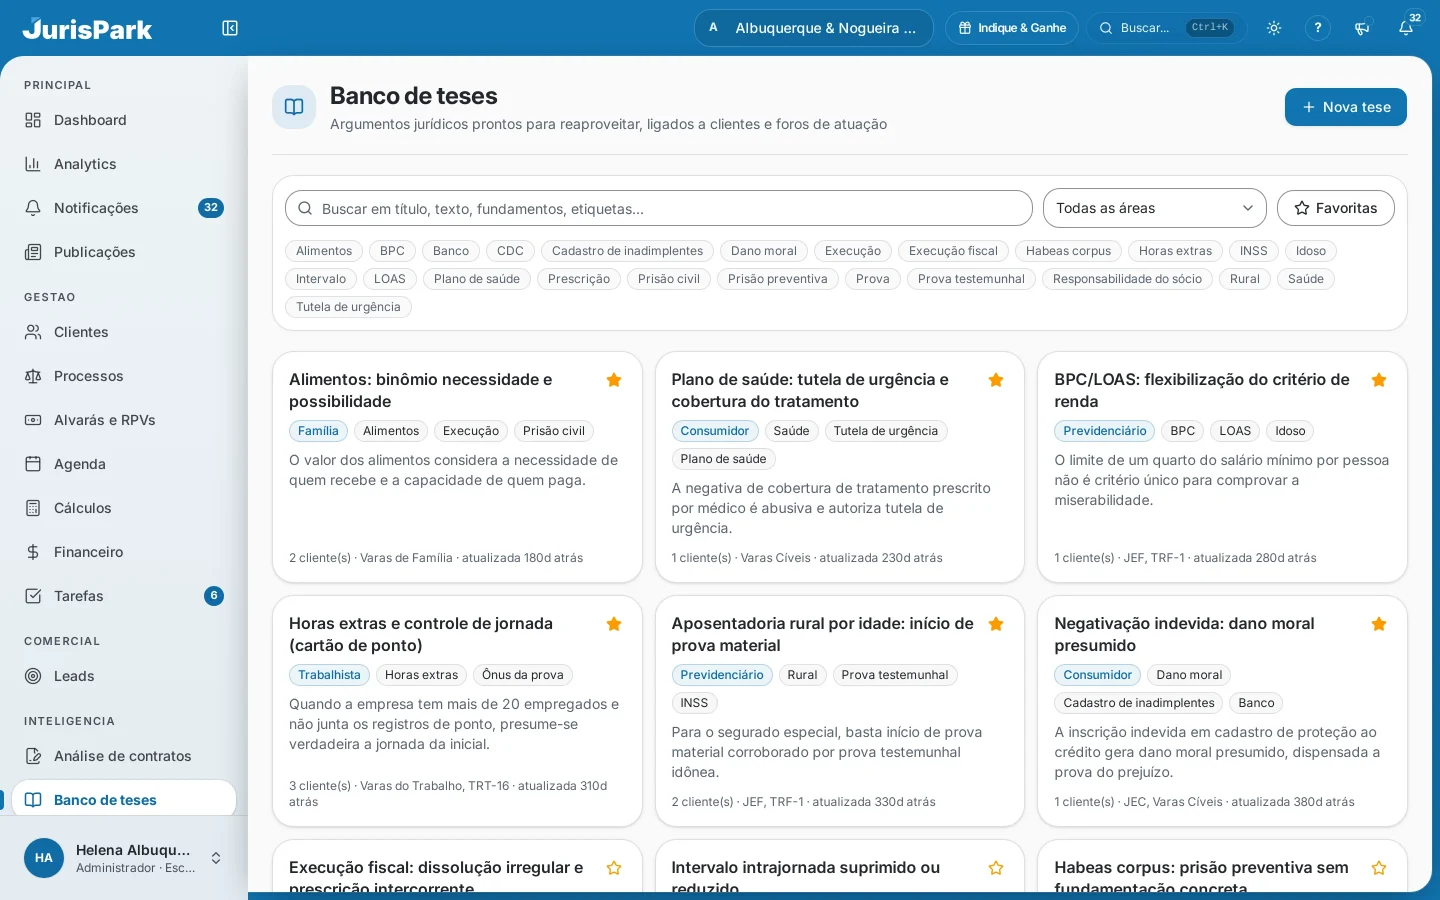Click the Agenda calendar icon

point(33,464)
